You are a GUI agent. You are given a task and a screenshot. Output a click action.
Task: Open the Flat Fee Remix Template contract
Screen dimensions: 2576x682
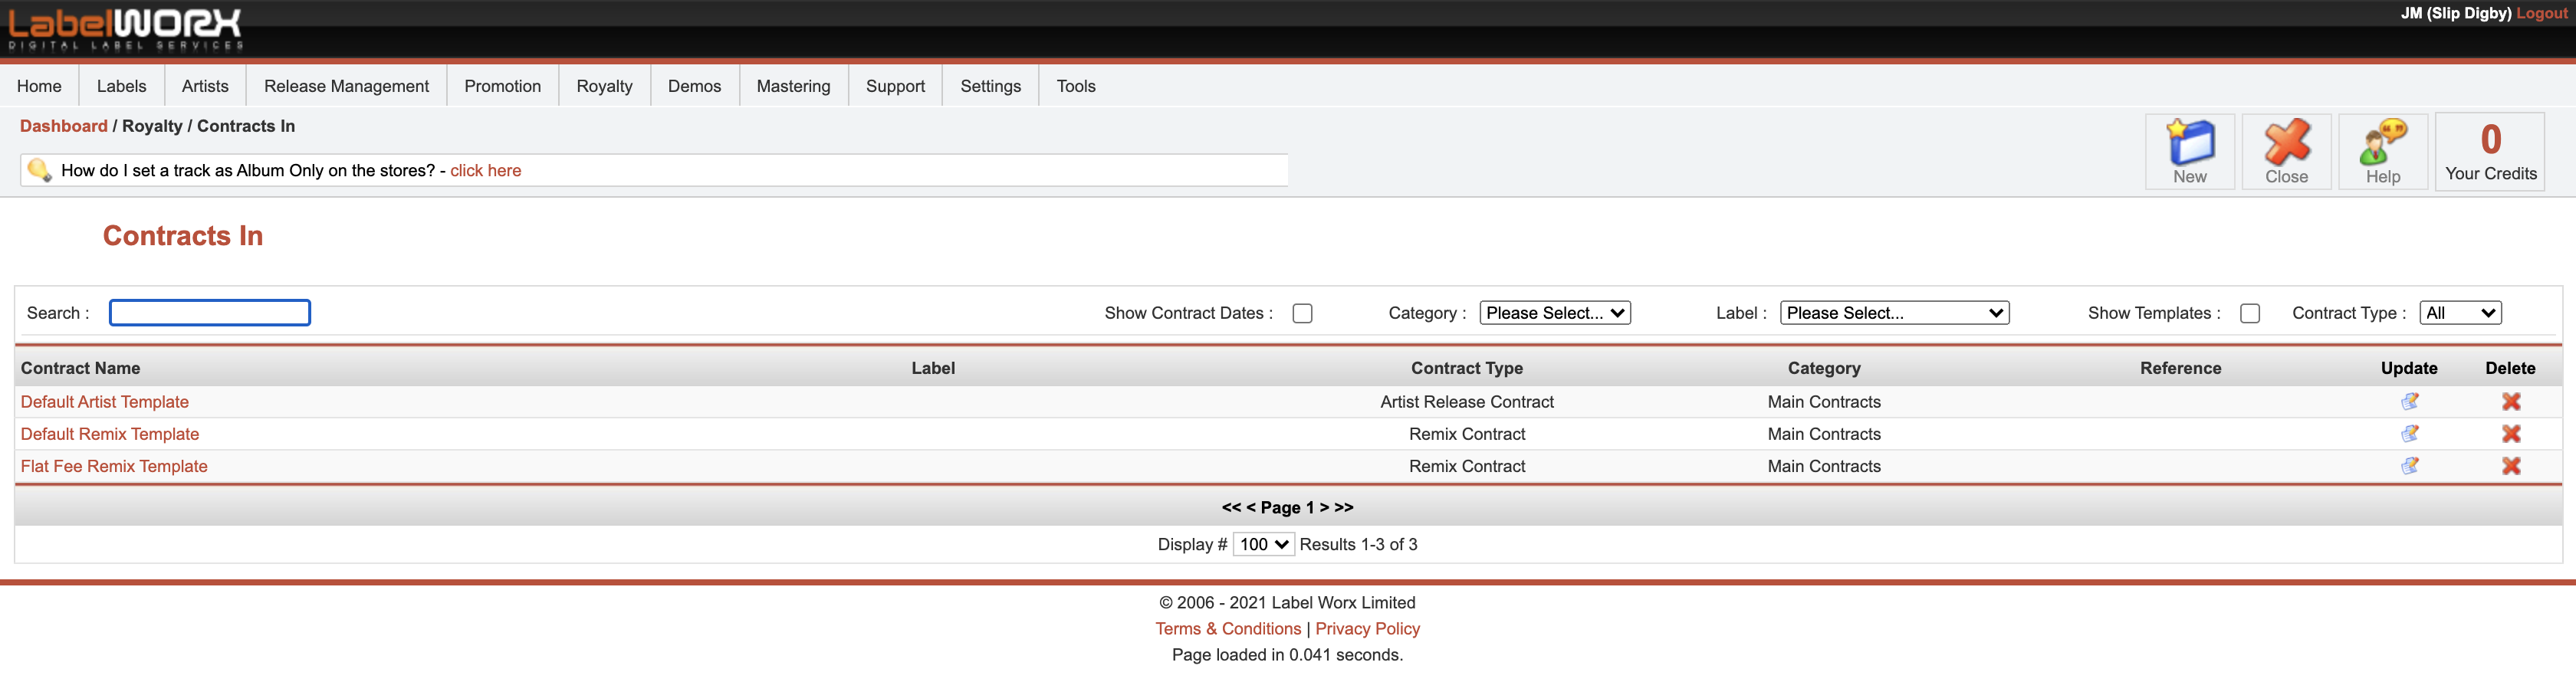click(114, 465)
